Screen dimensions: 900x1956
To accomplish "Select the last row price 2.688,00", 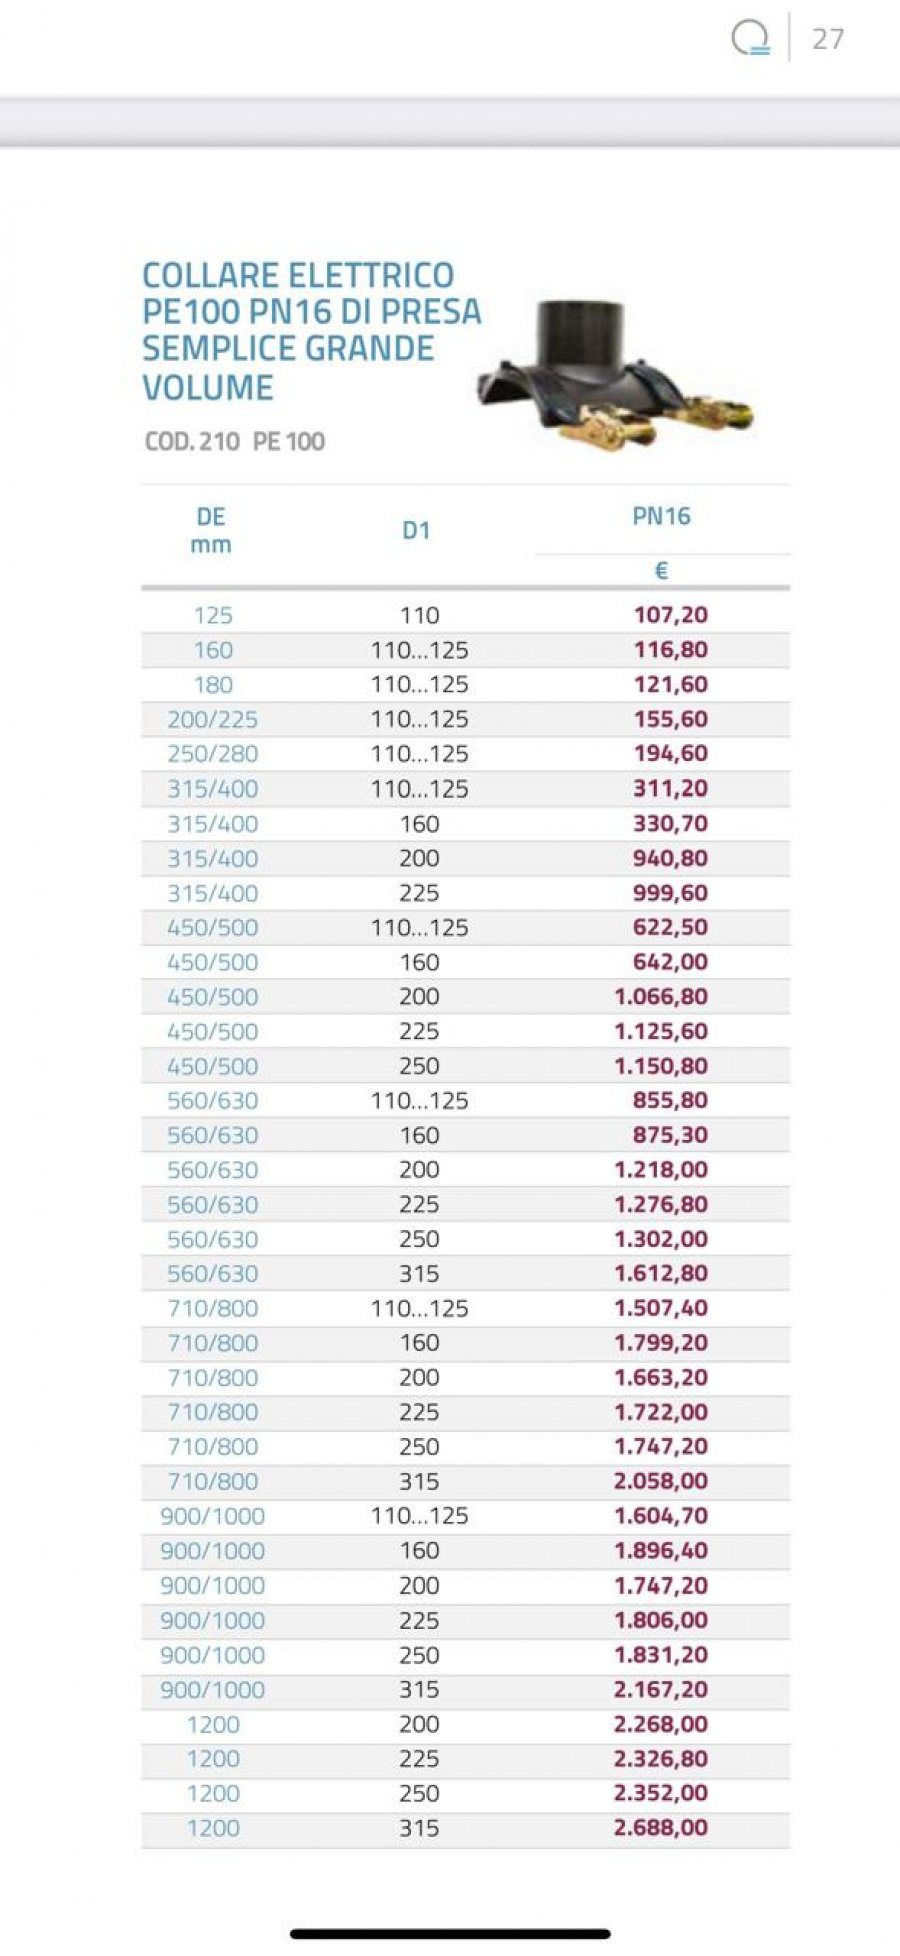I will tap(661, 1828).
